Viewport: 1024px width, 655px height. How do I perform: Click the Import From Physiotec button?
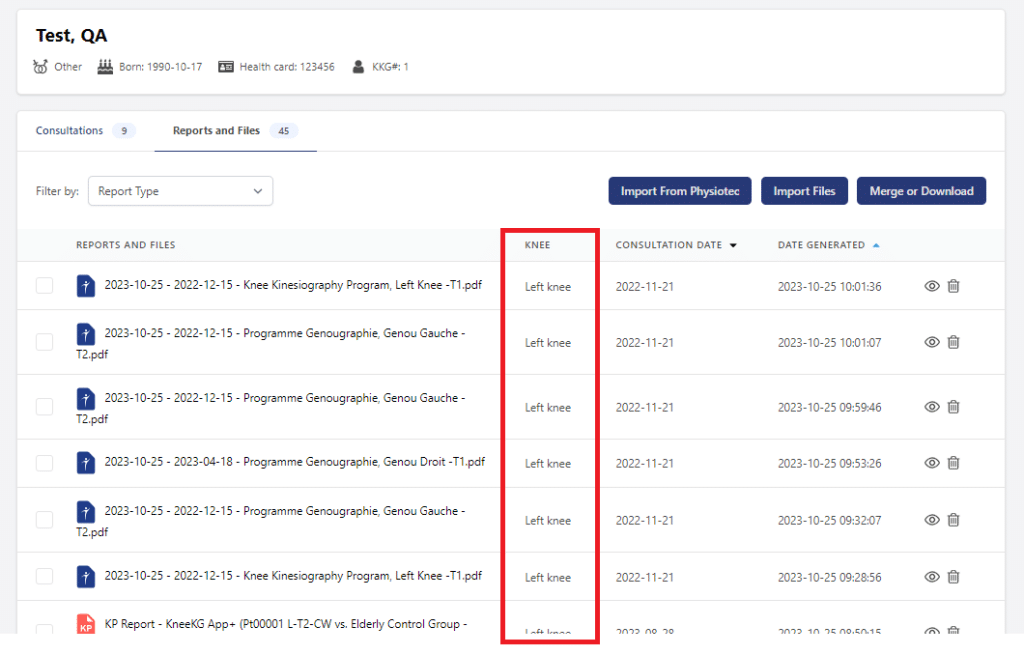(x=680, y=191)
